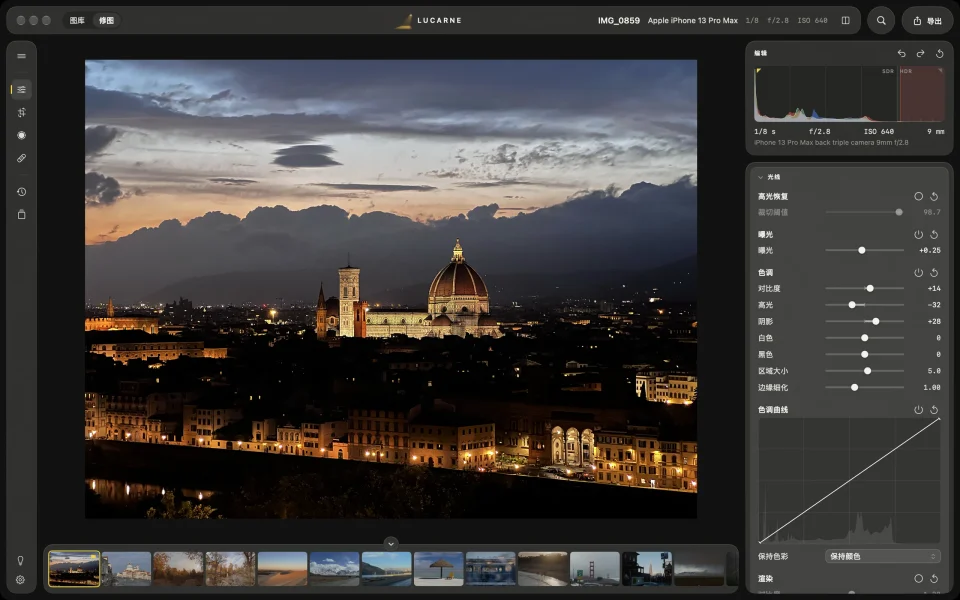960x600 pixels.
Task: Undo the last edit with the left arrow
Action: coord(901,53)
